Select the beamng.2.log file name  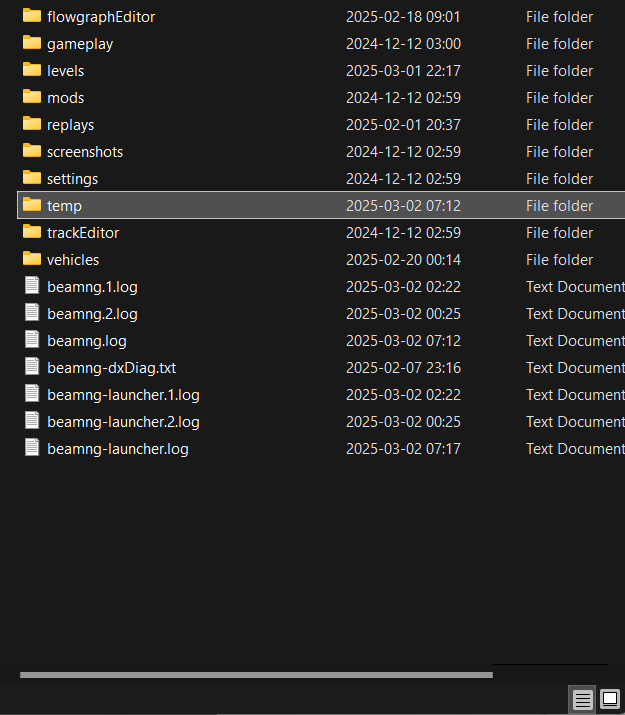click(93, 314)
